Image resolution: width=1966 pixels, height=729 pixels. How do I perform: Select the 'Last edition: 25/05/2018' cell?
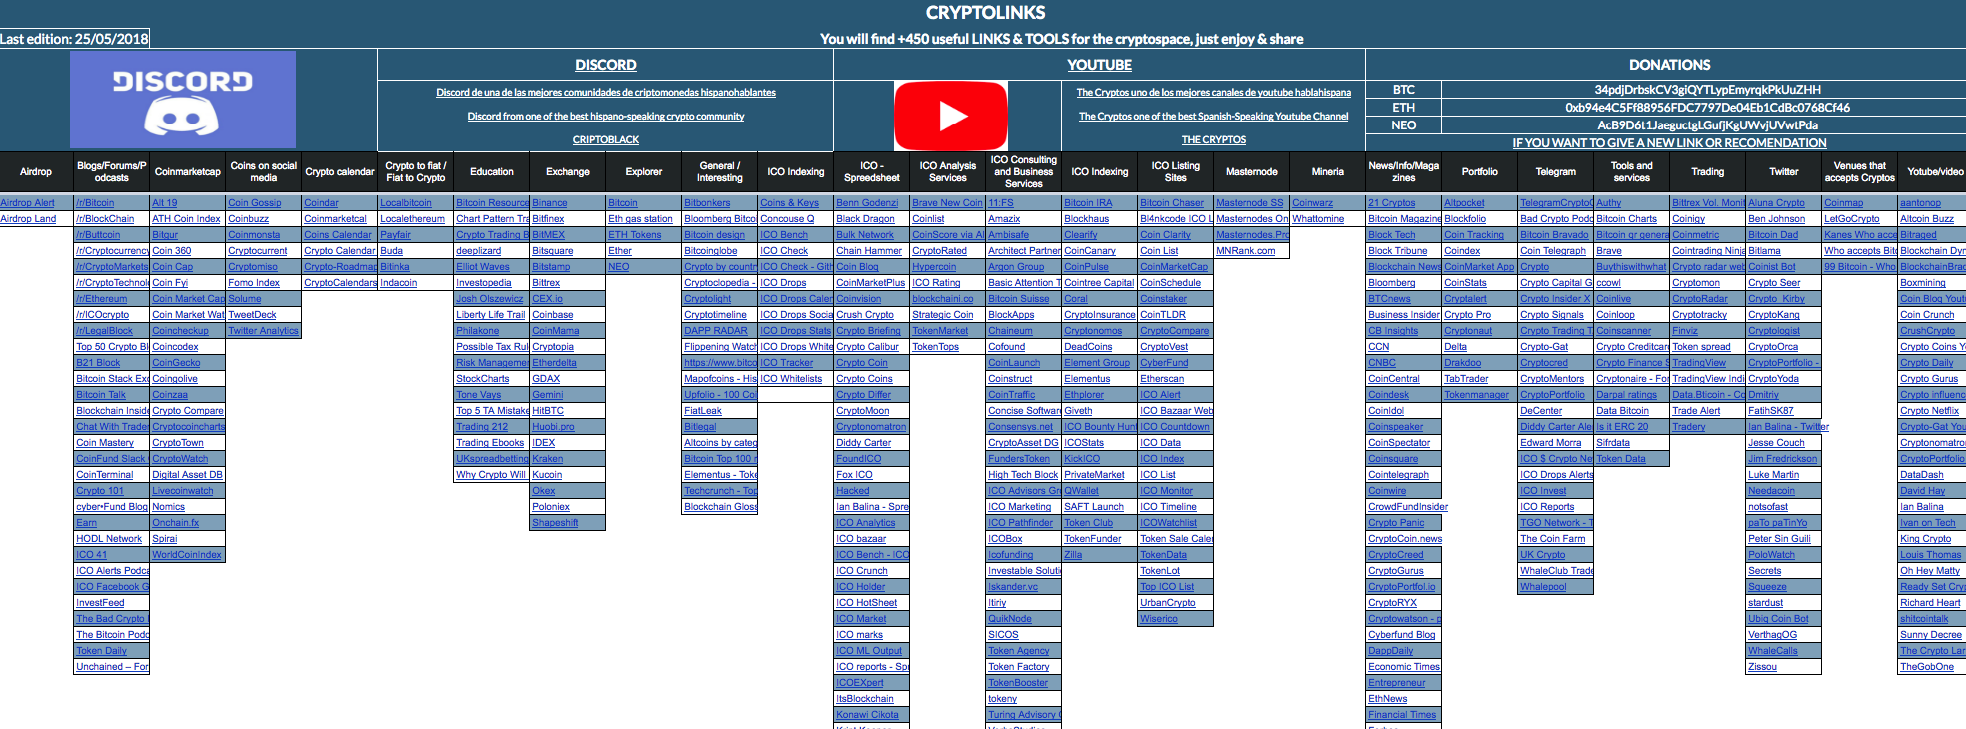[x=75, y=39]
